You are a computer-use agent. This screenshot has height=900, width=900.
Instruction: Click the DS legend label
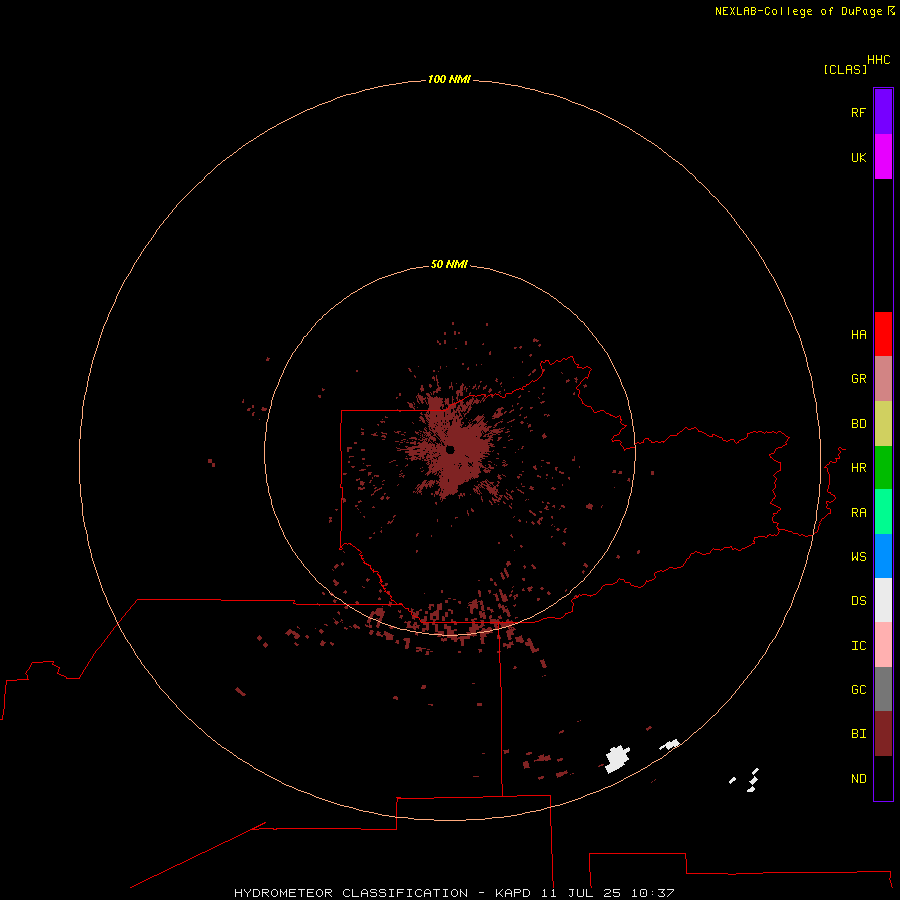click(x=858, y=601)
